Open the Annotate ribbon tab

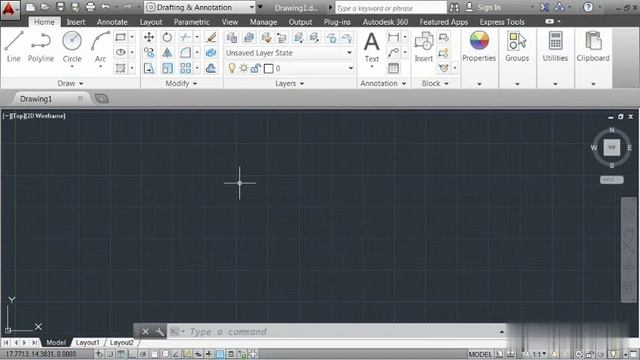pos(112,22)
